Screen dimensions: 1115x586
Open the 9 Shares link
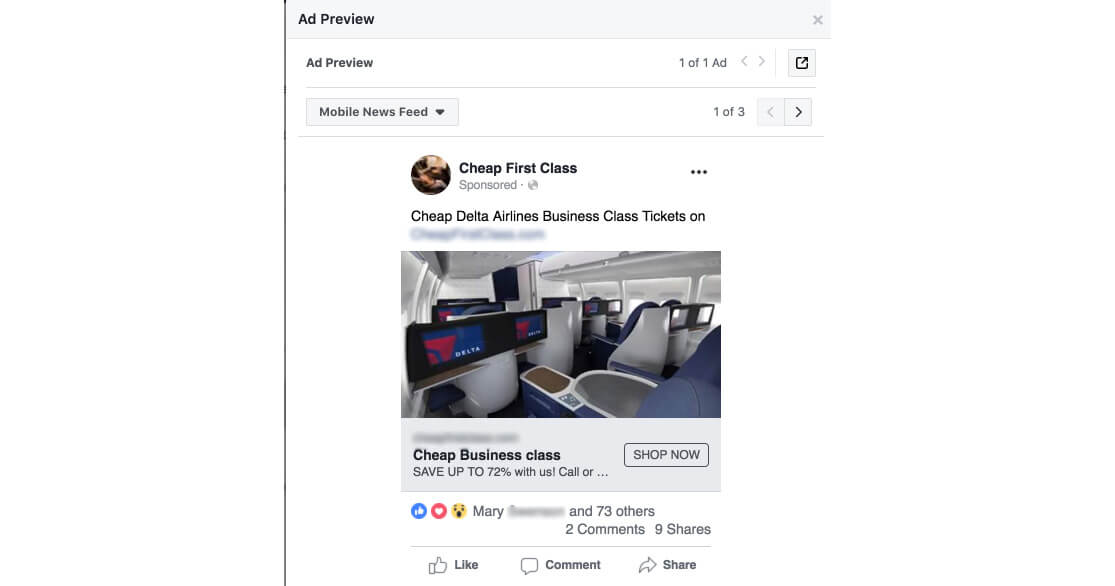[x=682, y=529]
